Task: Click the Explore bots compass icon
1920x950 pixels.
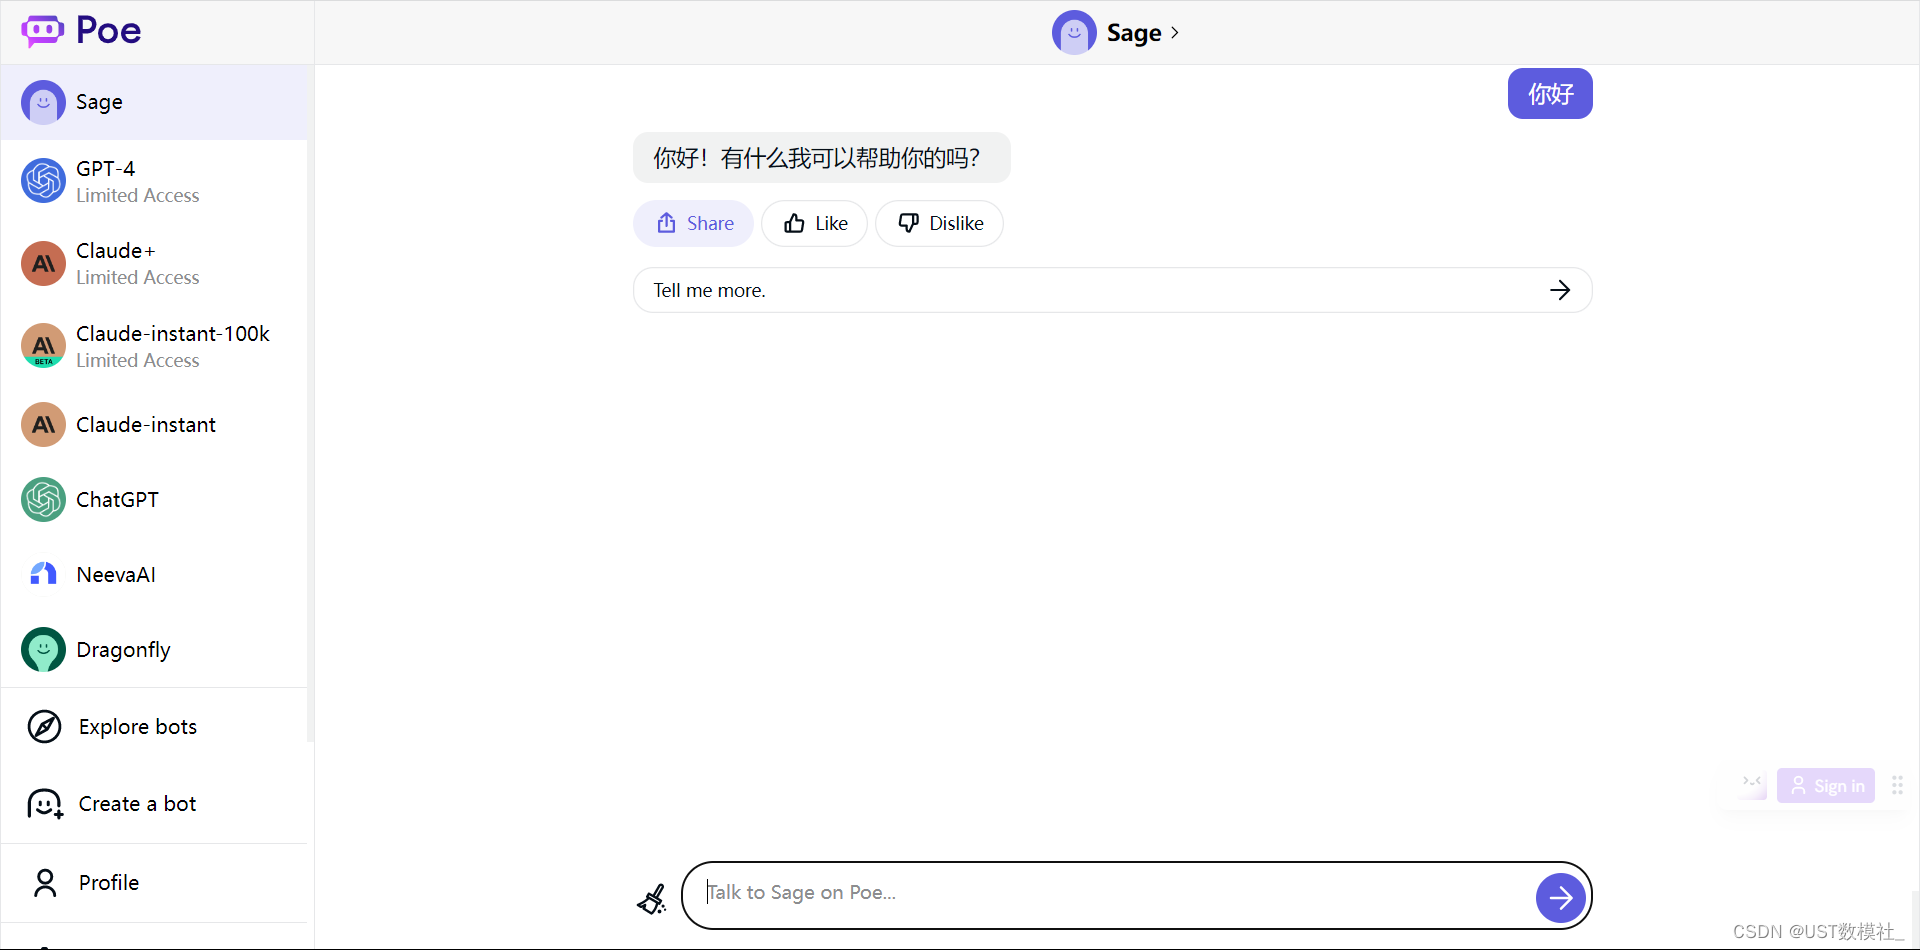Action: click(45, 727)
